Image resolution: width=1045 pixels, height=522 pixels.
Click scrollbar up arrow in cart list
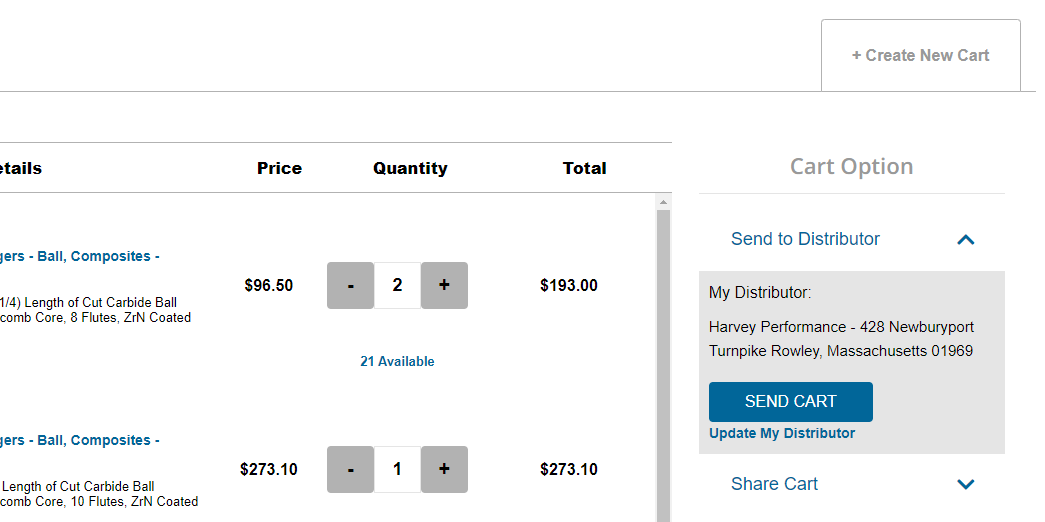[663, 202]
